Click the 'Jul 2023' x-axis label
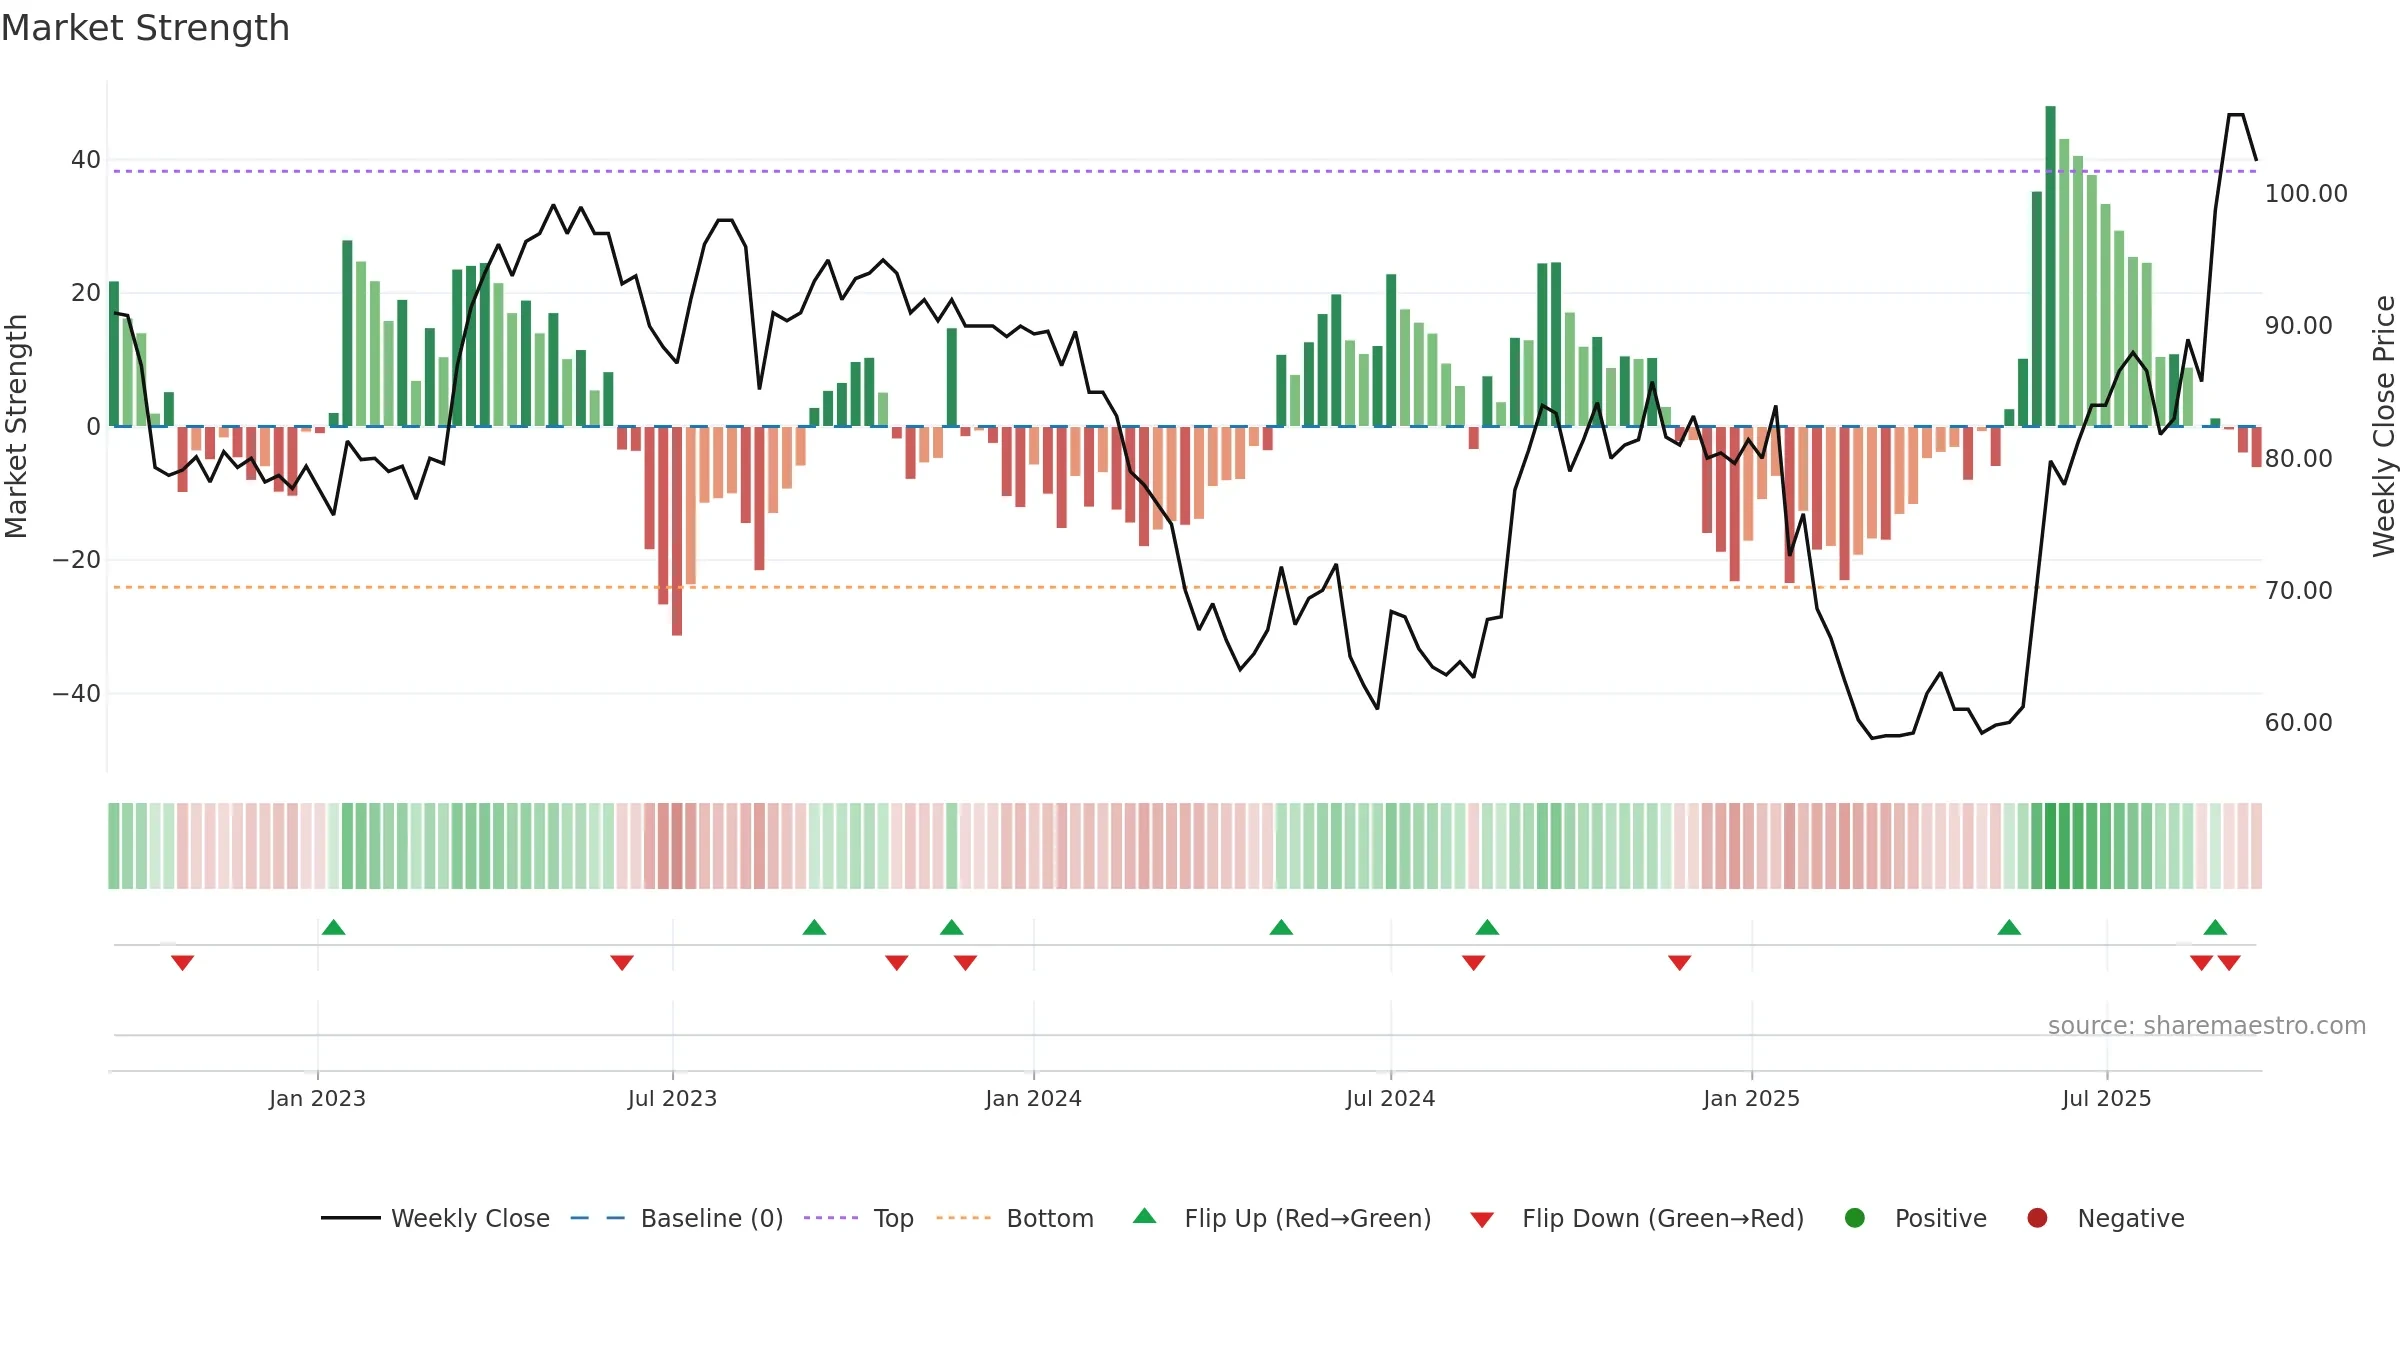The image size is (2400, 1350). tap(672, 1098)
